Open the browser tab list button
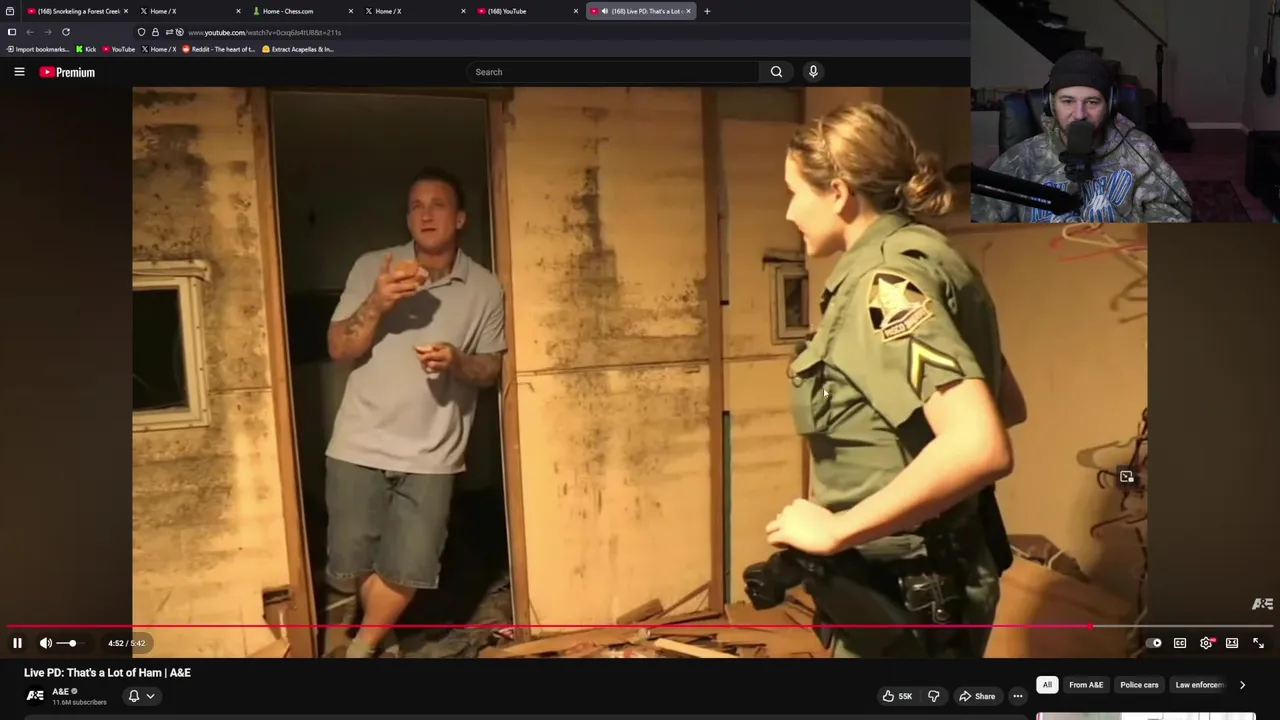This screenshot has width=1280, height=720. click(x=10, y=11)
